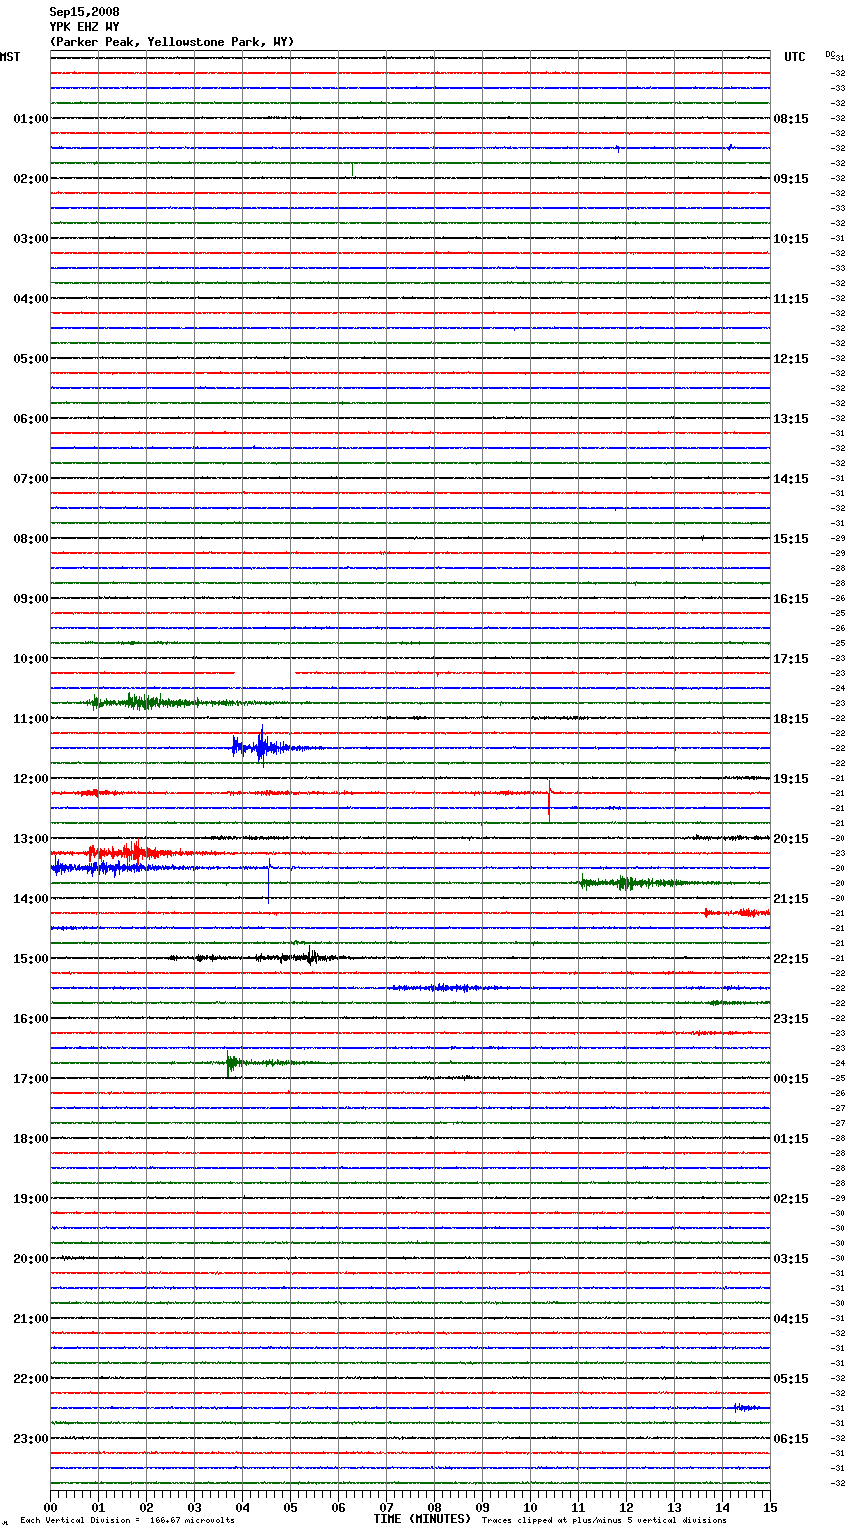Select the 21:00 MST time label

point(30,1319)
